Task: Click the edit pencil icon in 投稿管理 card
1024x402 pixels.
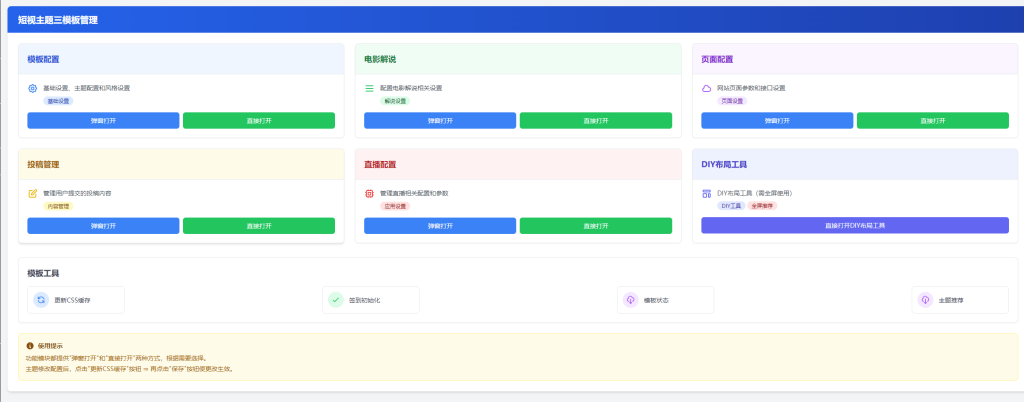Action: click(33, 193)
